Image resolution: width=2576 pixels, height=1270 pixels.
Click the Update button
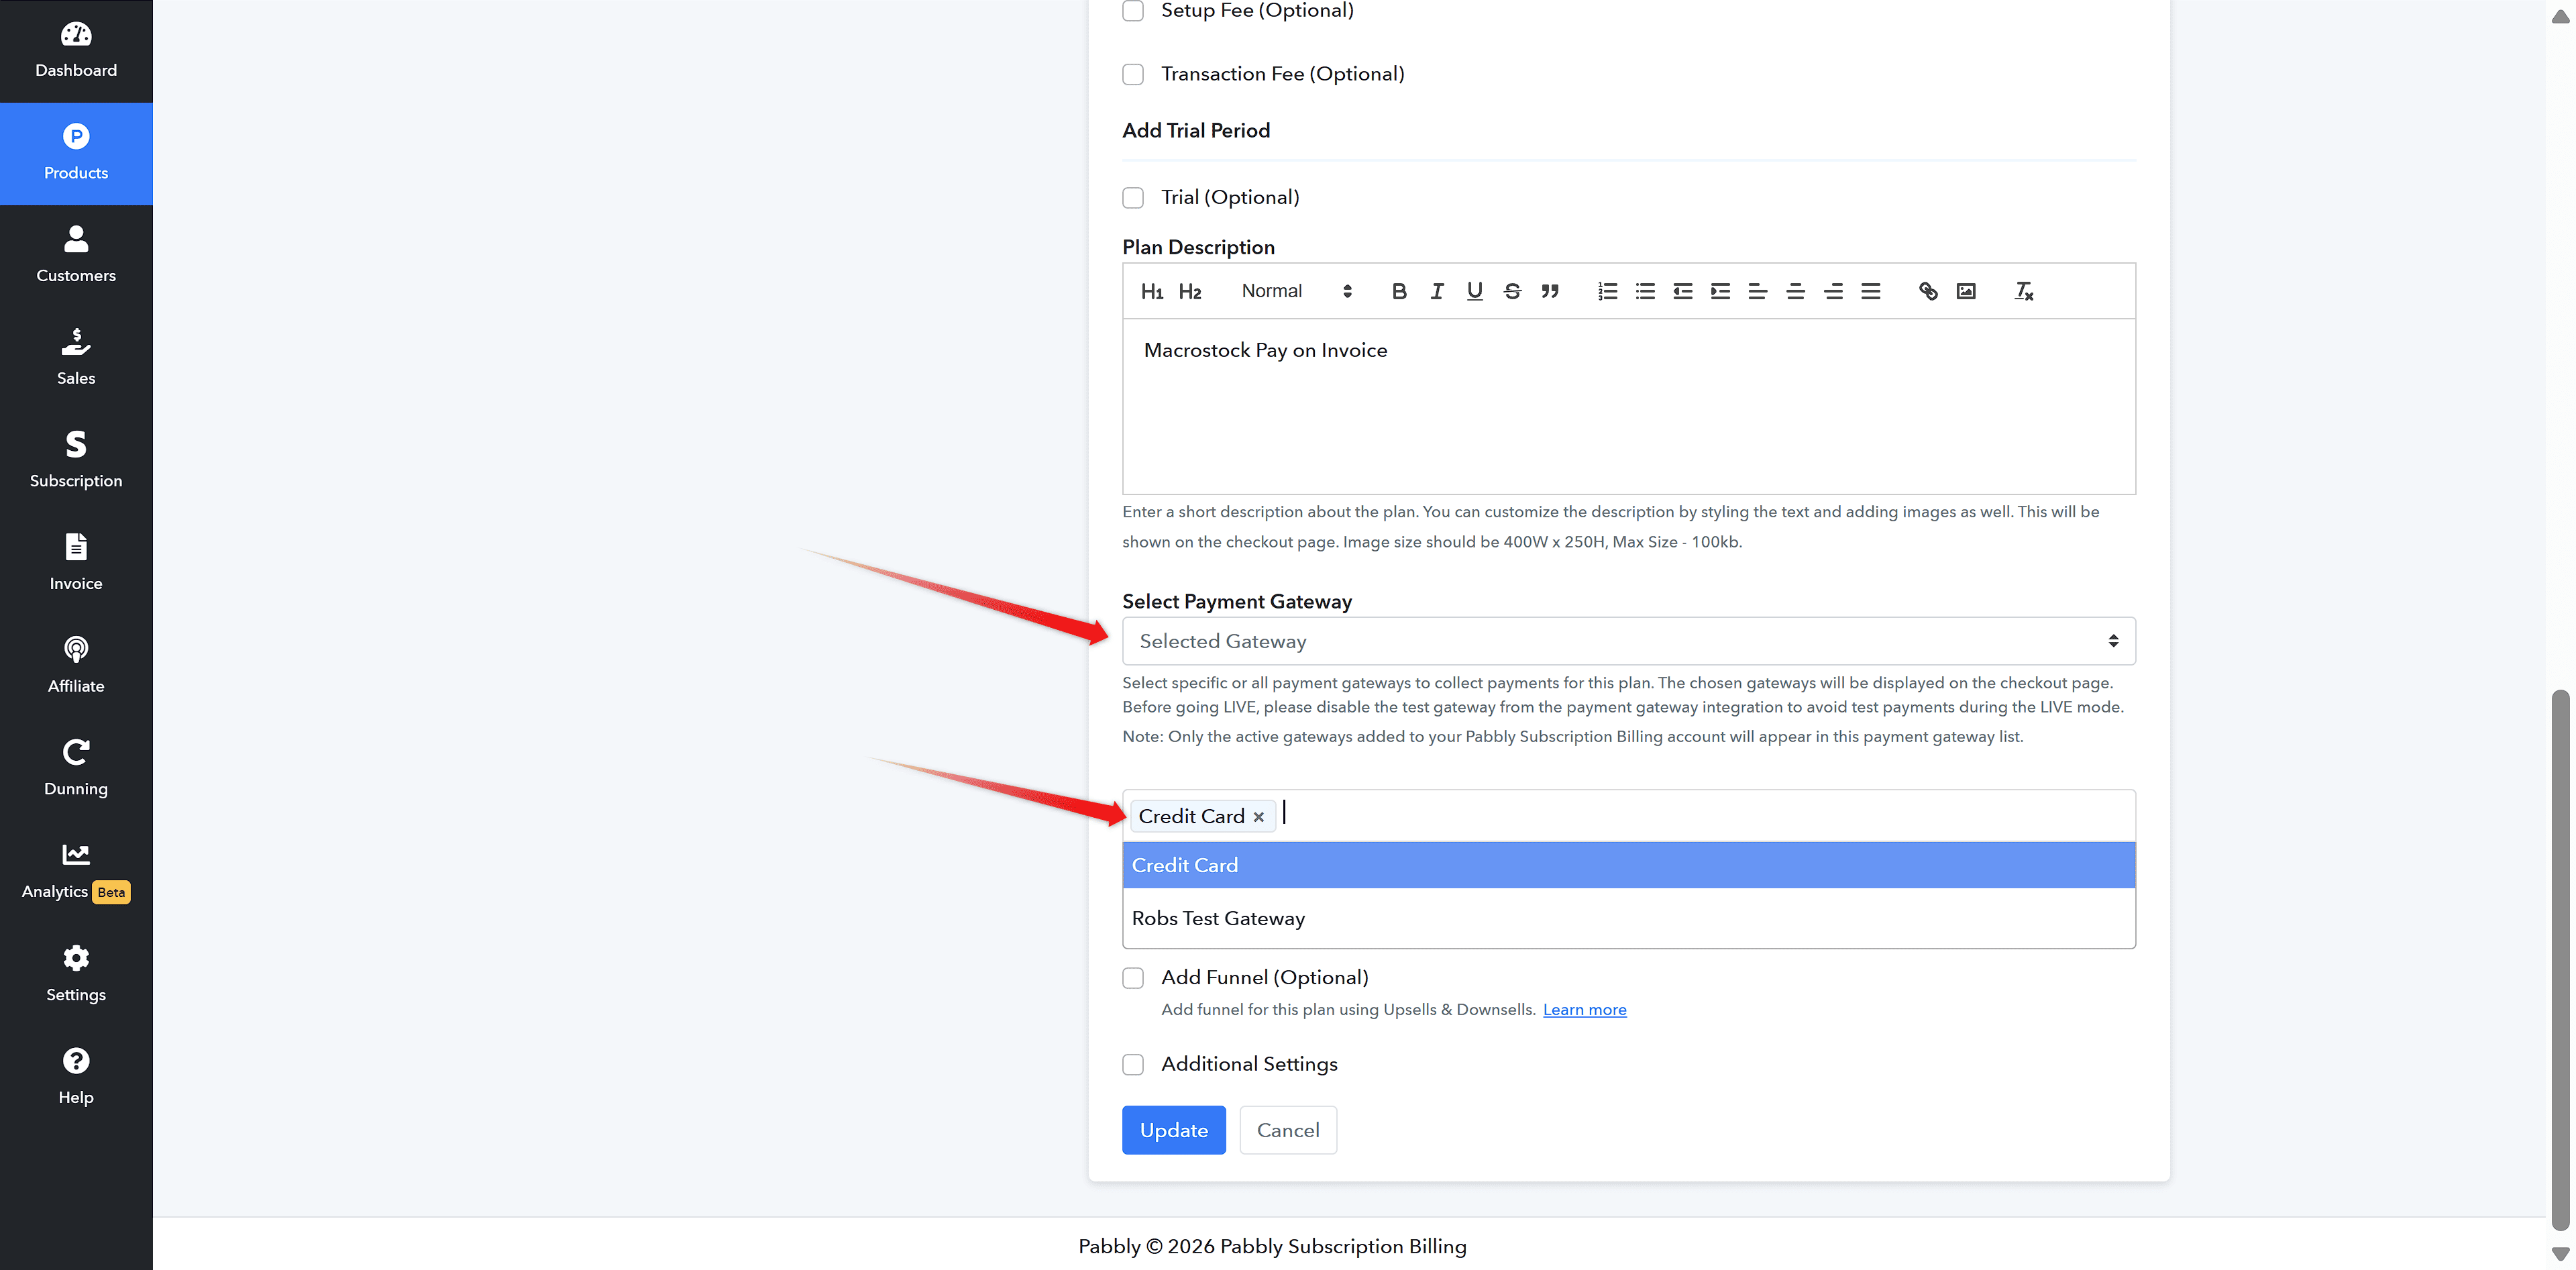(1174, 1130)
